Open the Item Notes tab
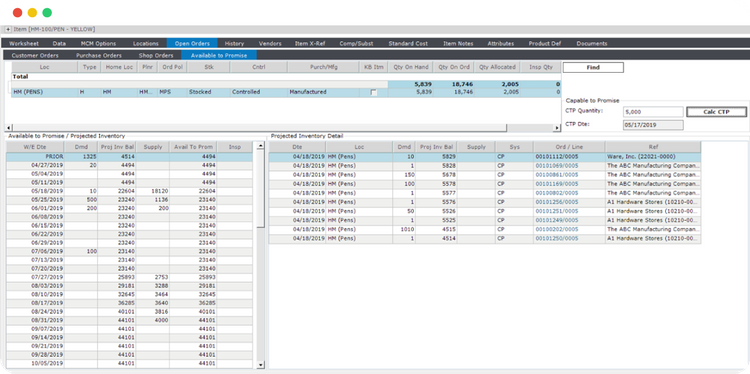This screenshot has width=750, height=374. (x=458, y=43)
